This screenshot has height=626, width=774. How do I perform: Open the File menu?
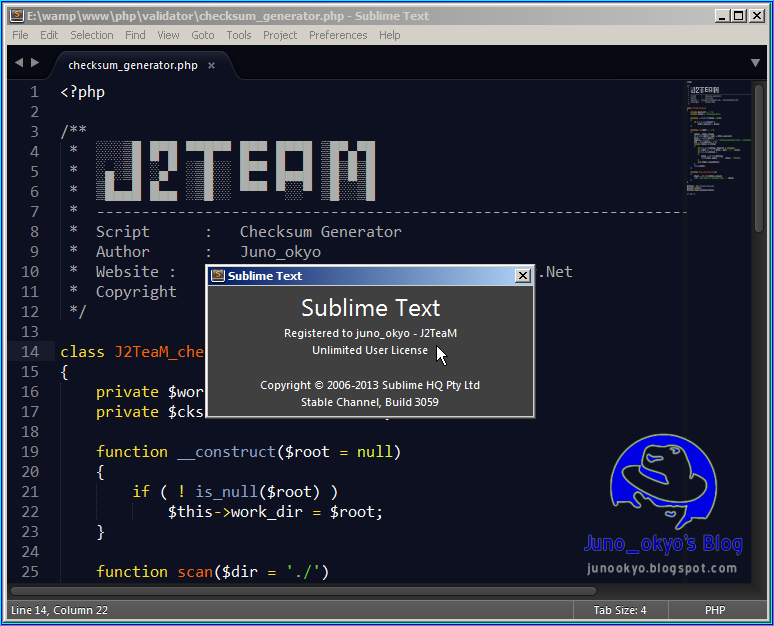(20, 35)
